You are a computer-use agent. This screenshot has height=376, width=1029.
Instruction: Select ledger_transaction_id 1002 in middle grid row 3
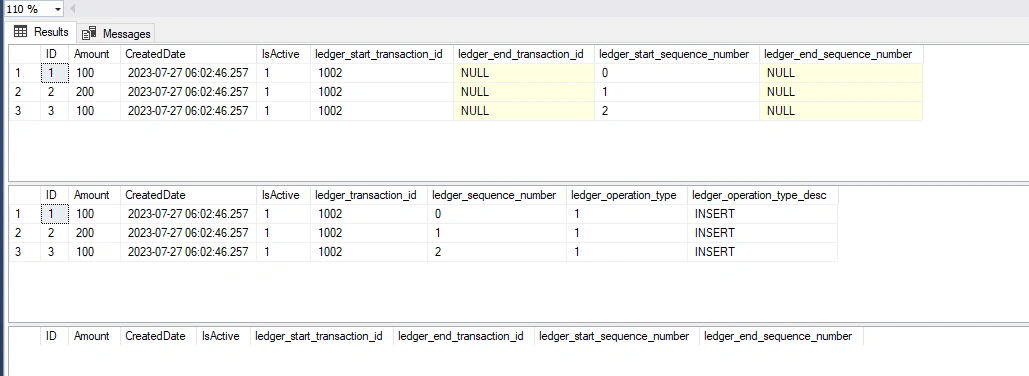point(369,252)
